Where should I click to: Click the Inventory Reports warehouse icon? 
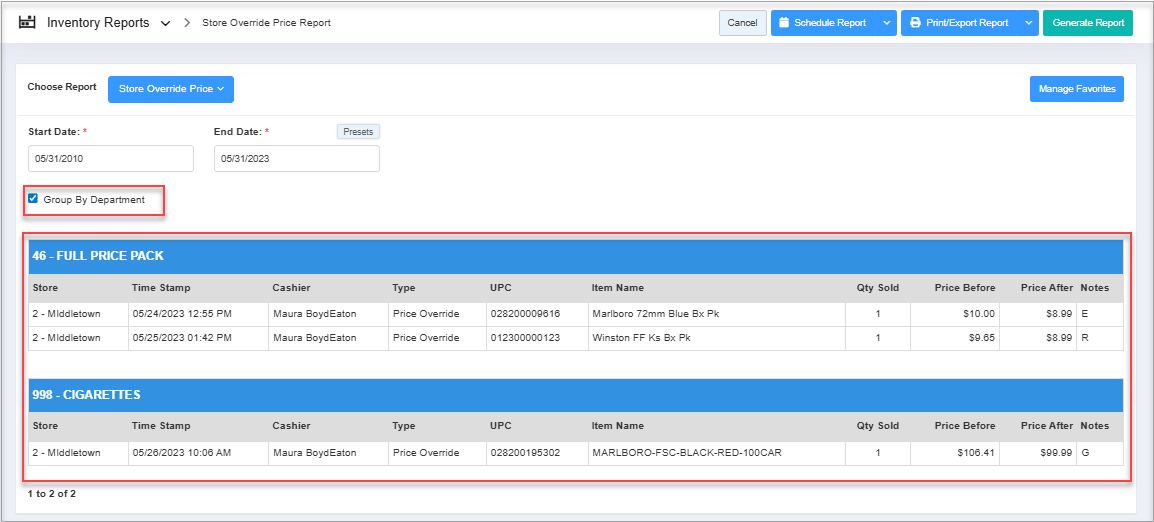(x=27, y=22)
